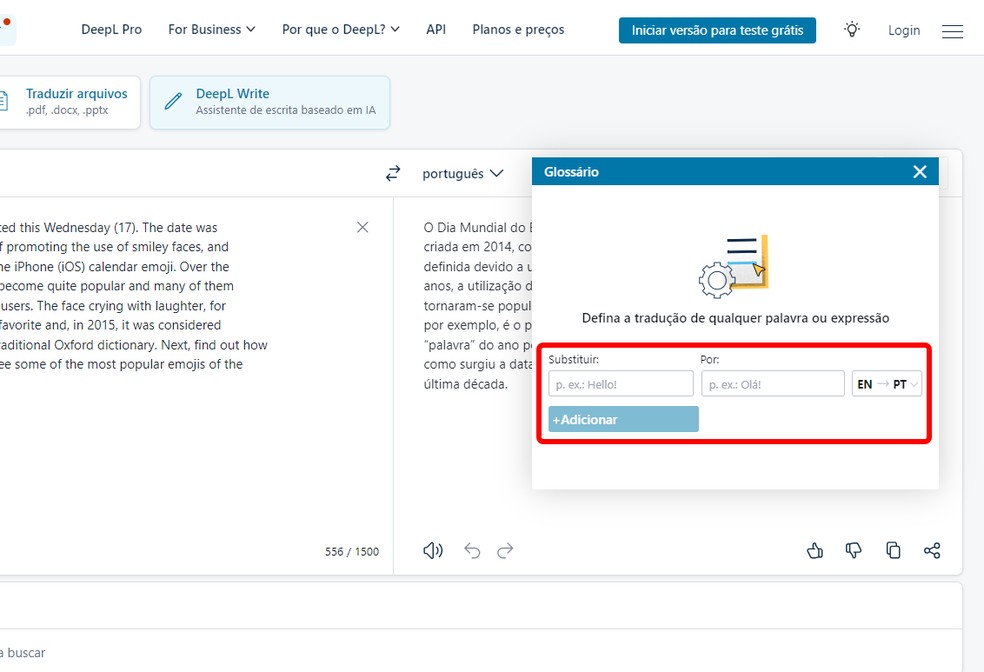
Task: Click the Adicionar button in glossary
Action: click(x=622, y=419)
